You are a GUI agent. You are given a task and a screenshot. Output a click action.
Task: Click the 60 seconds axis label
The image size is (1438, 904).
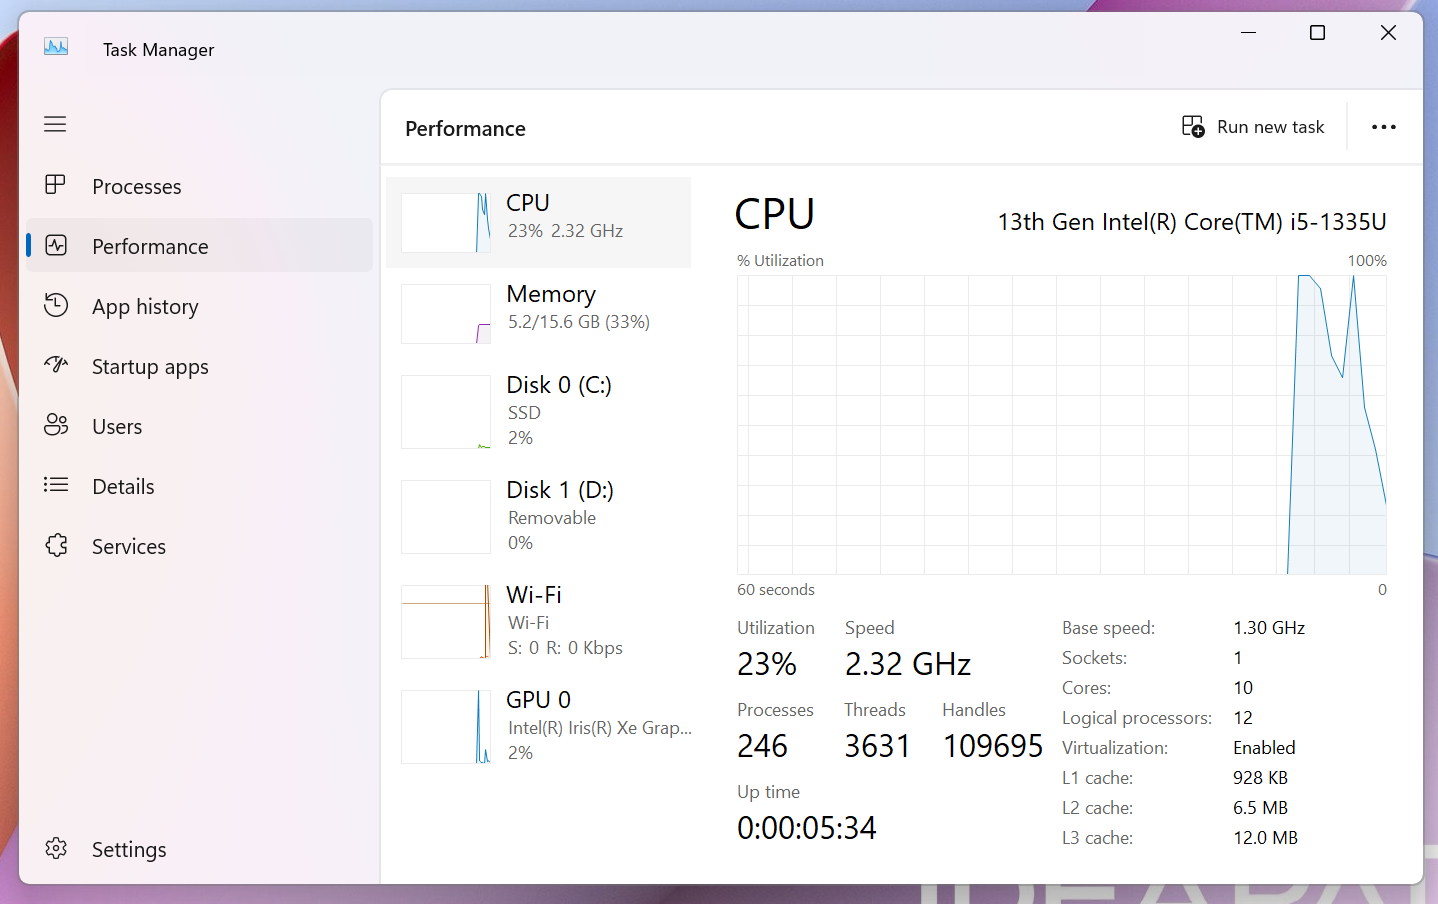[776, 590]
